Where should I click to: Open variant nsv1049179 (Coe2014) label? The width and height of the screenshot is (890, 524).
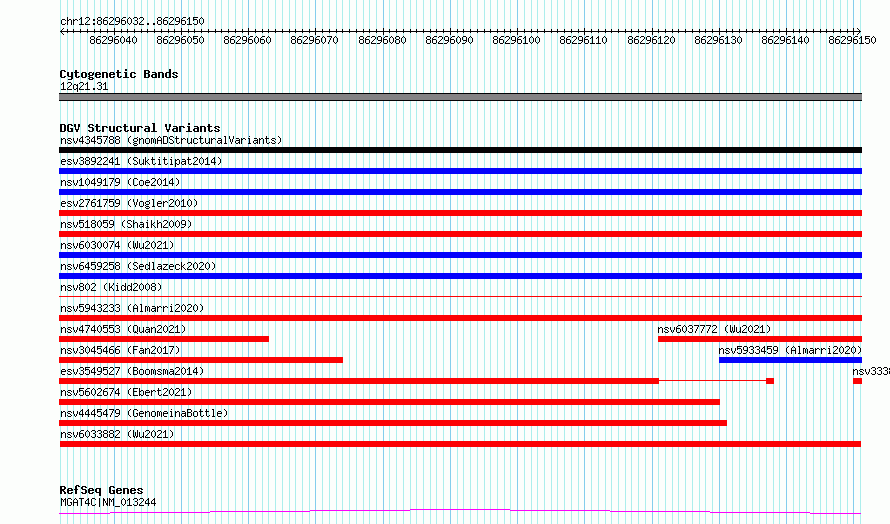(120, 182)
